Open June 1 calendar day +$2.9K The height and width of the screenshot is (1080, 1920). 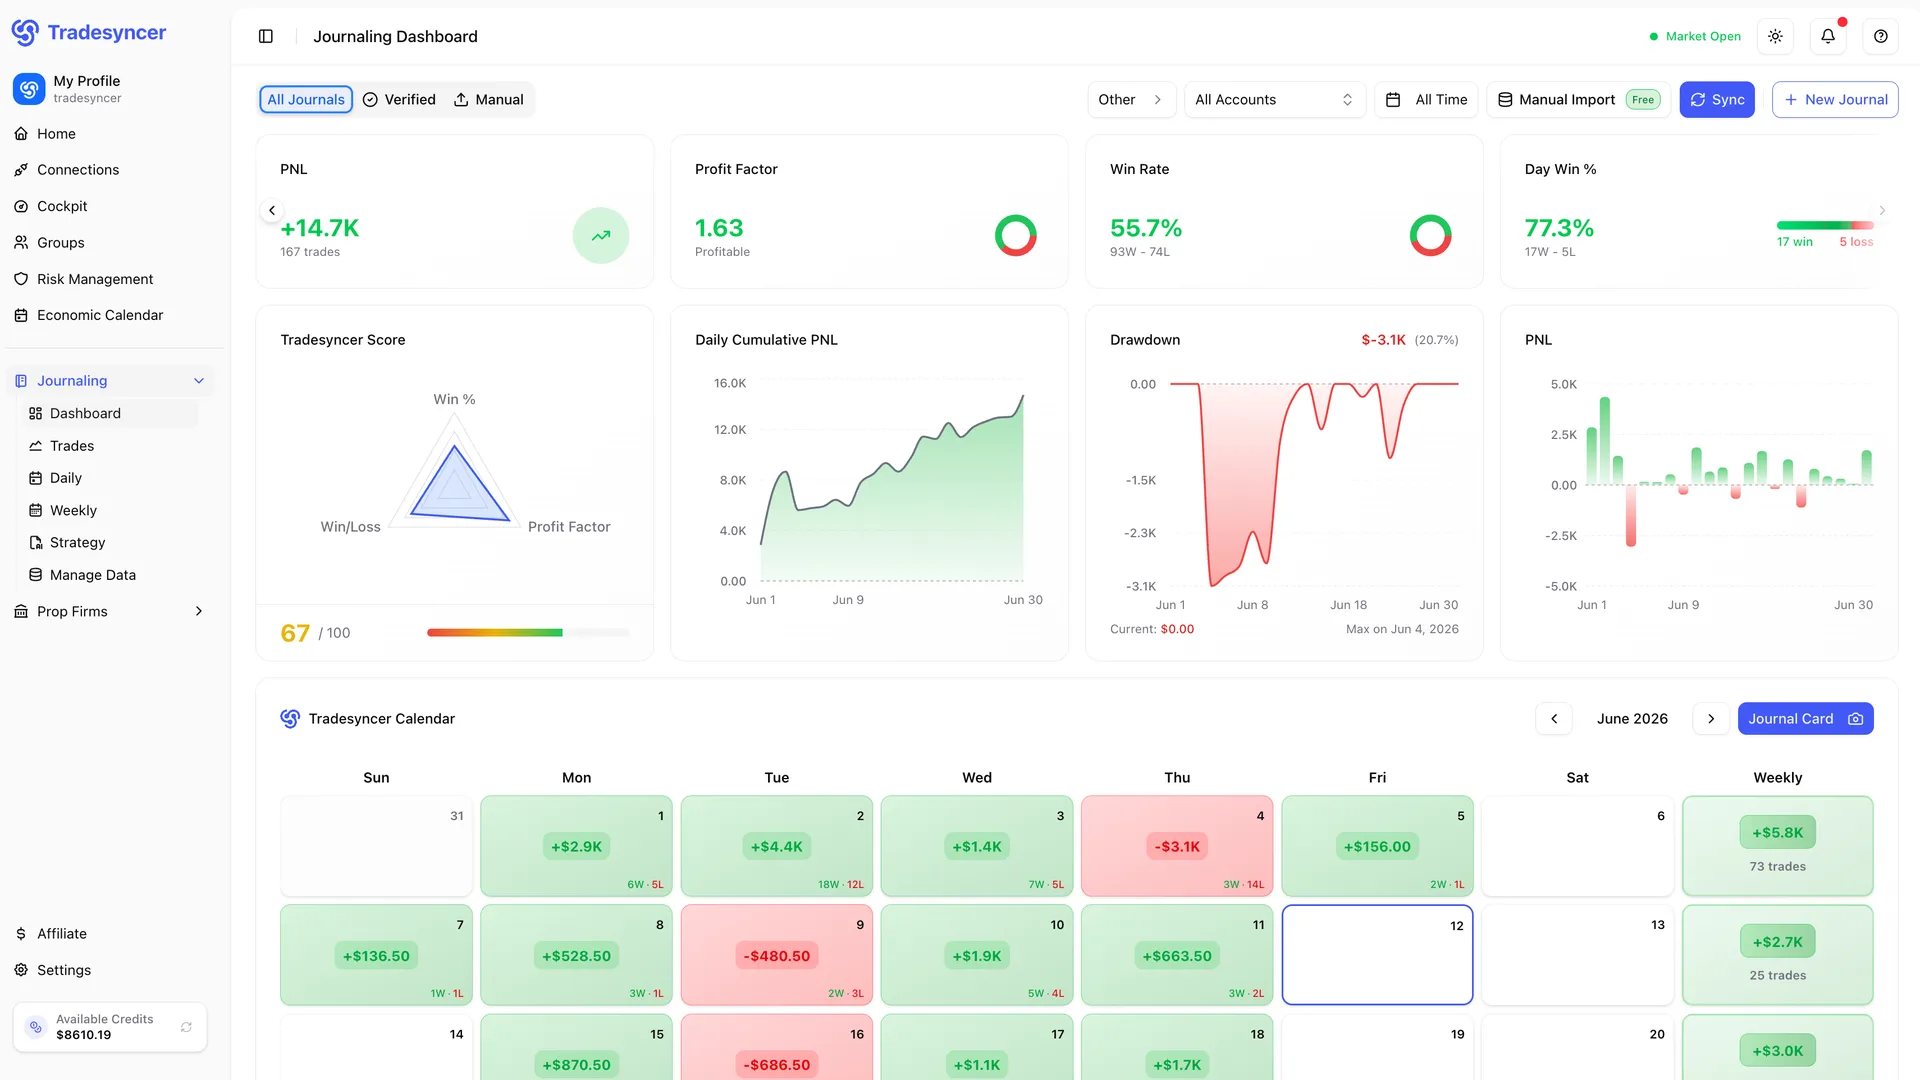click(x=576, y=846)
